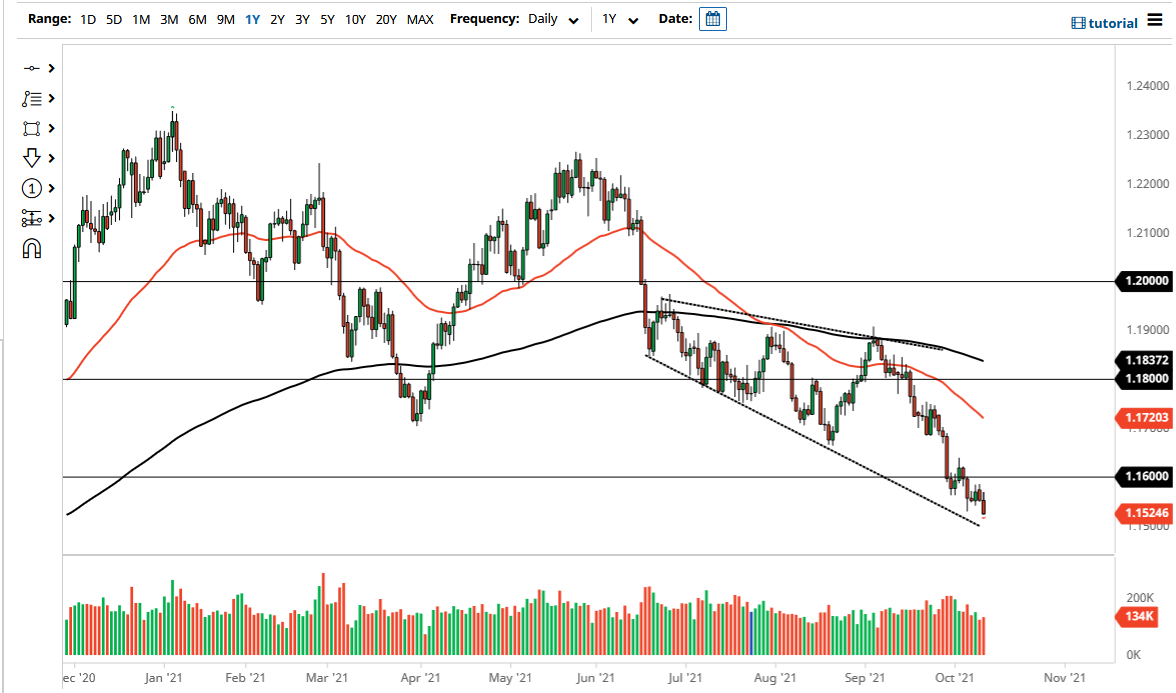Viewport: 1176px width, 693px height.
Task: Select the Fibonacci retracement tool icon
Action: point(32,98)
